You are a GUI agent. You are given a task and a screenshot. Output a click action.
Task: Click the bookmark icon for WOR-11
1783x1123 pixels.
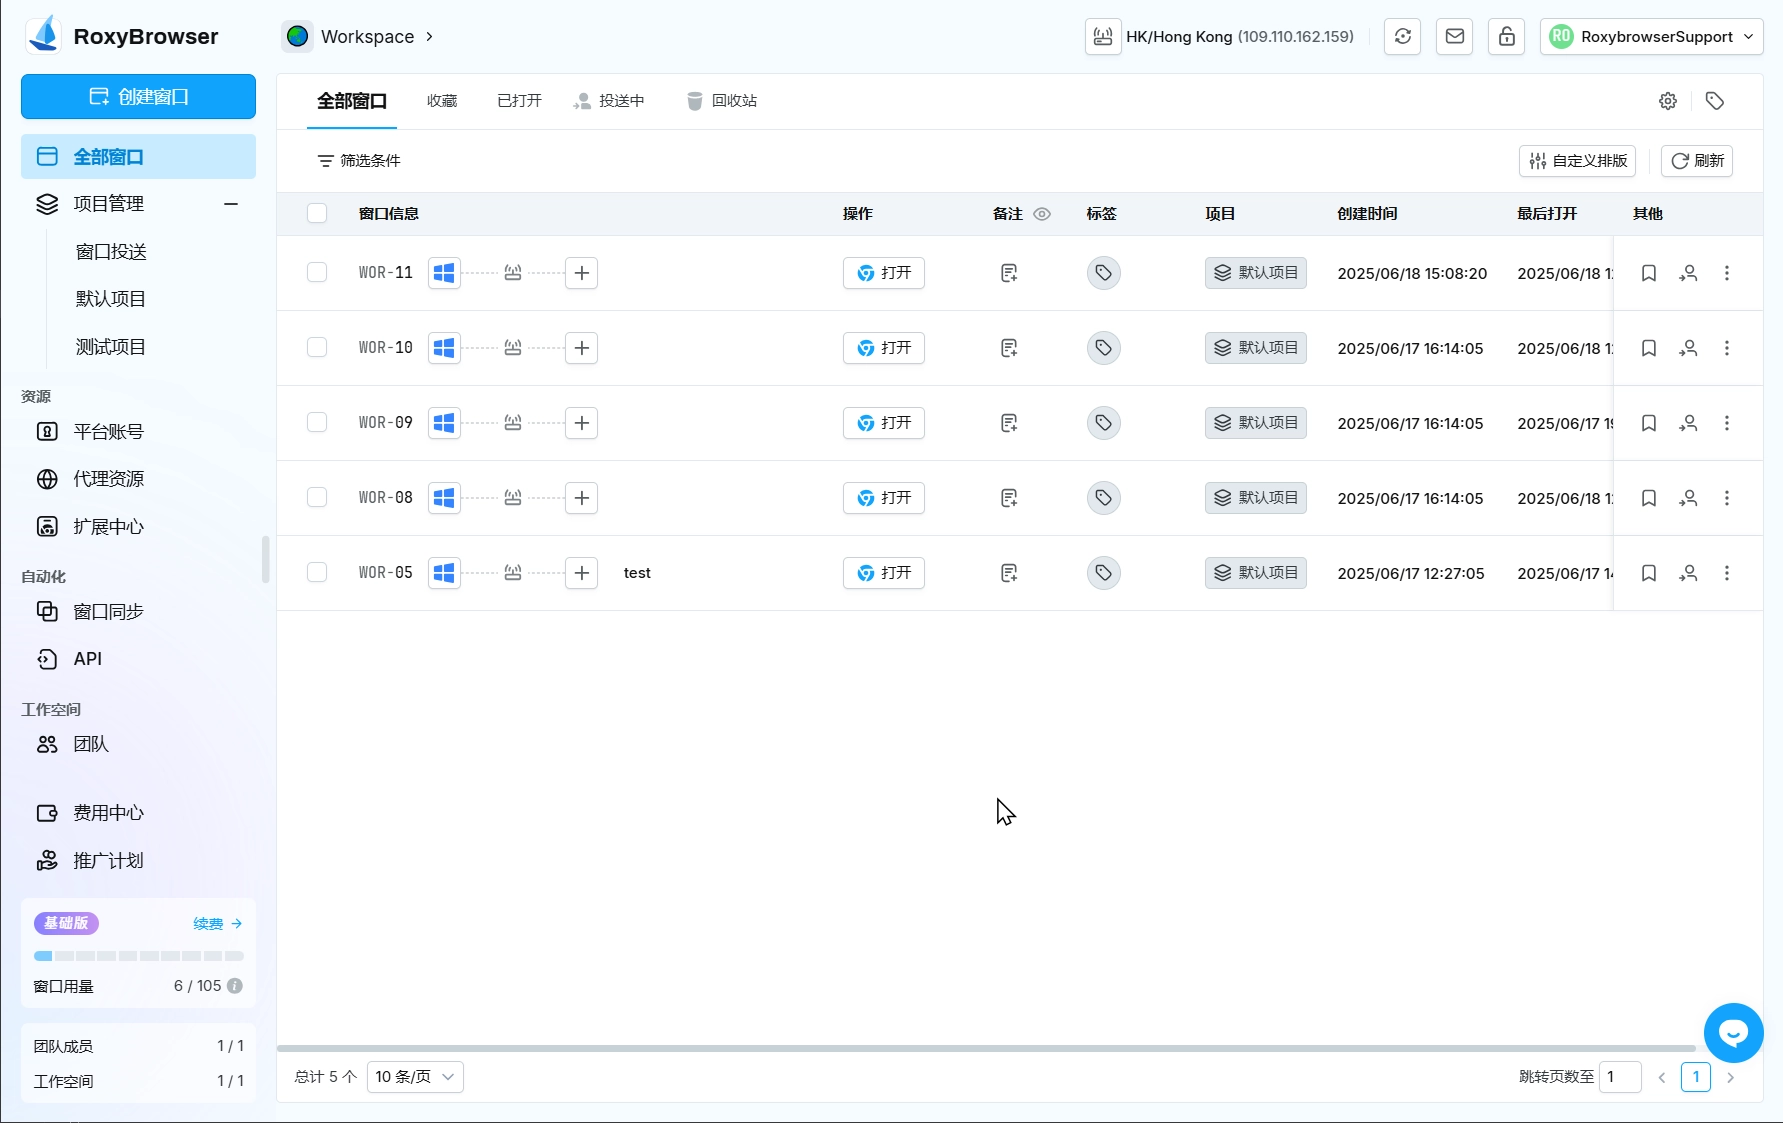(1649, 273)
